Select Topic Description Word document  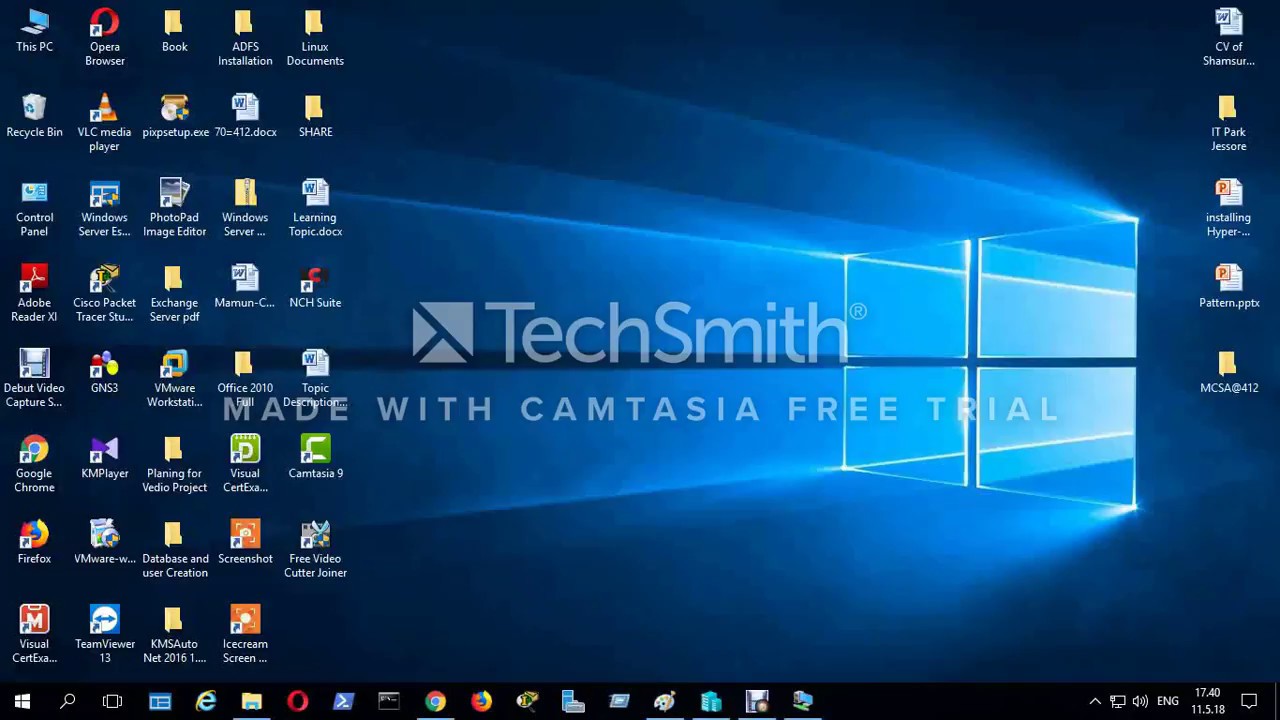point(315,379)
